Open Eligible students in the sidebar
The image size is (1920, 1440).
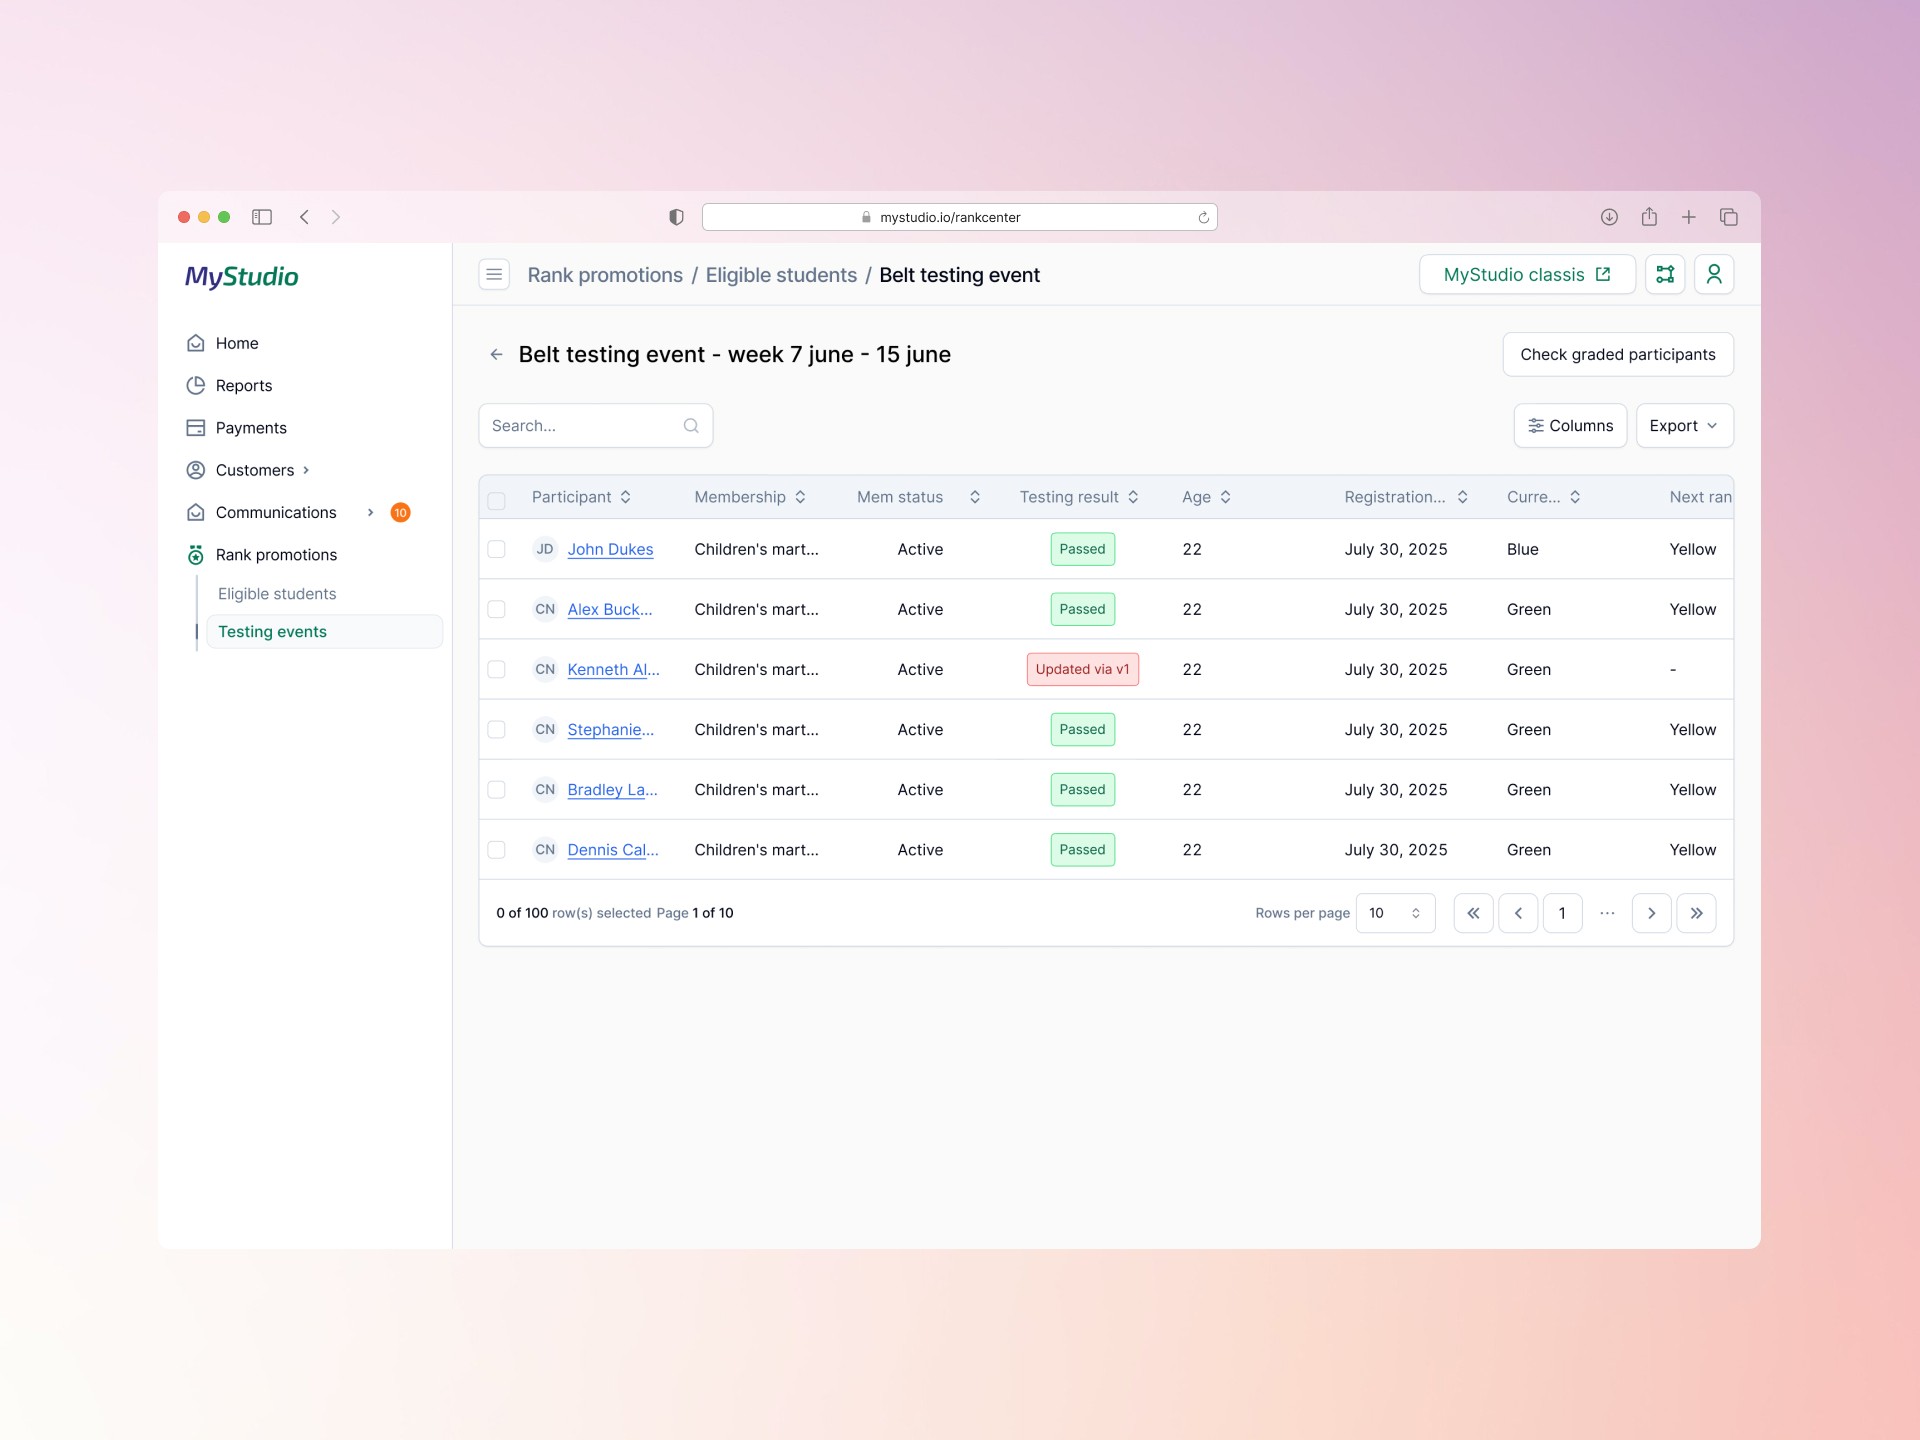pyautogui.click(x=277, y=594)
